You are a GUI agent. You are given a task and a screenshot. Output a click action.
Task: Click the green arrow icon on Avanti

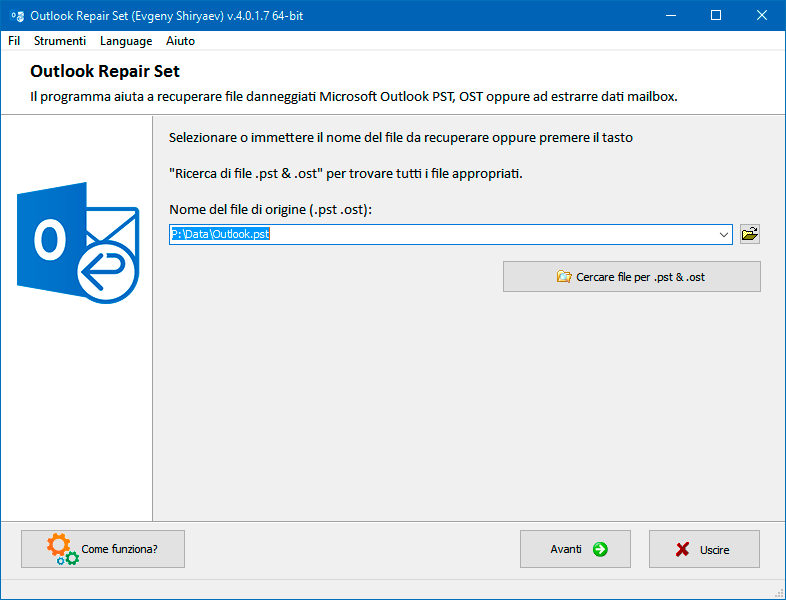point(600,549)
